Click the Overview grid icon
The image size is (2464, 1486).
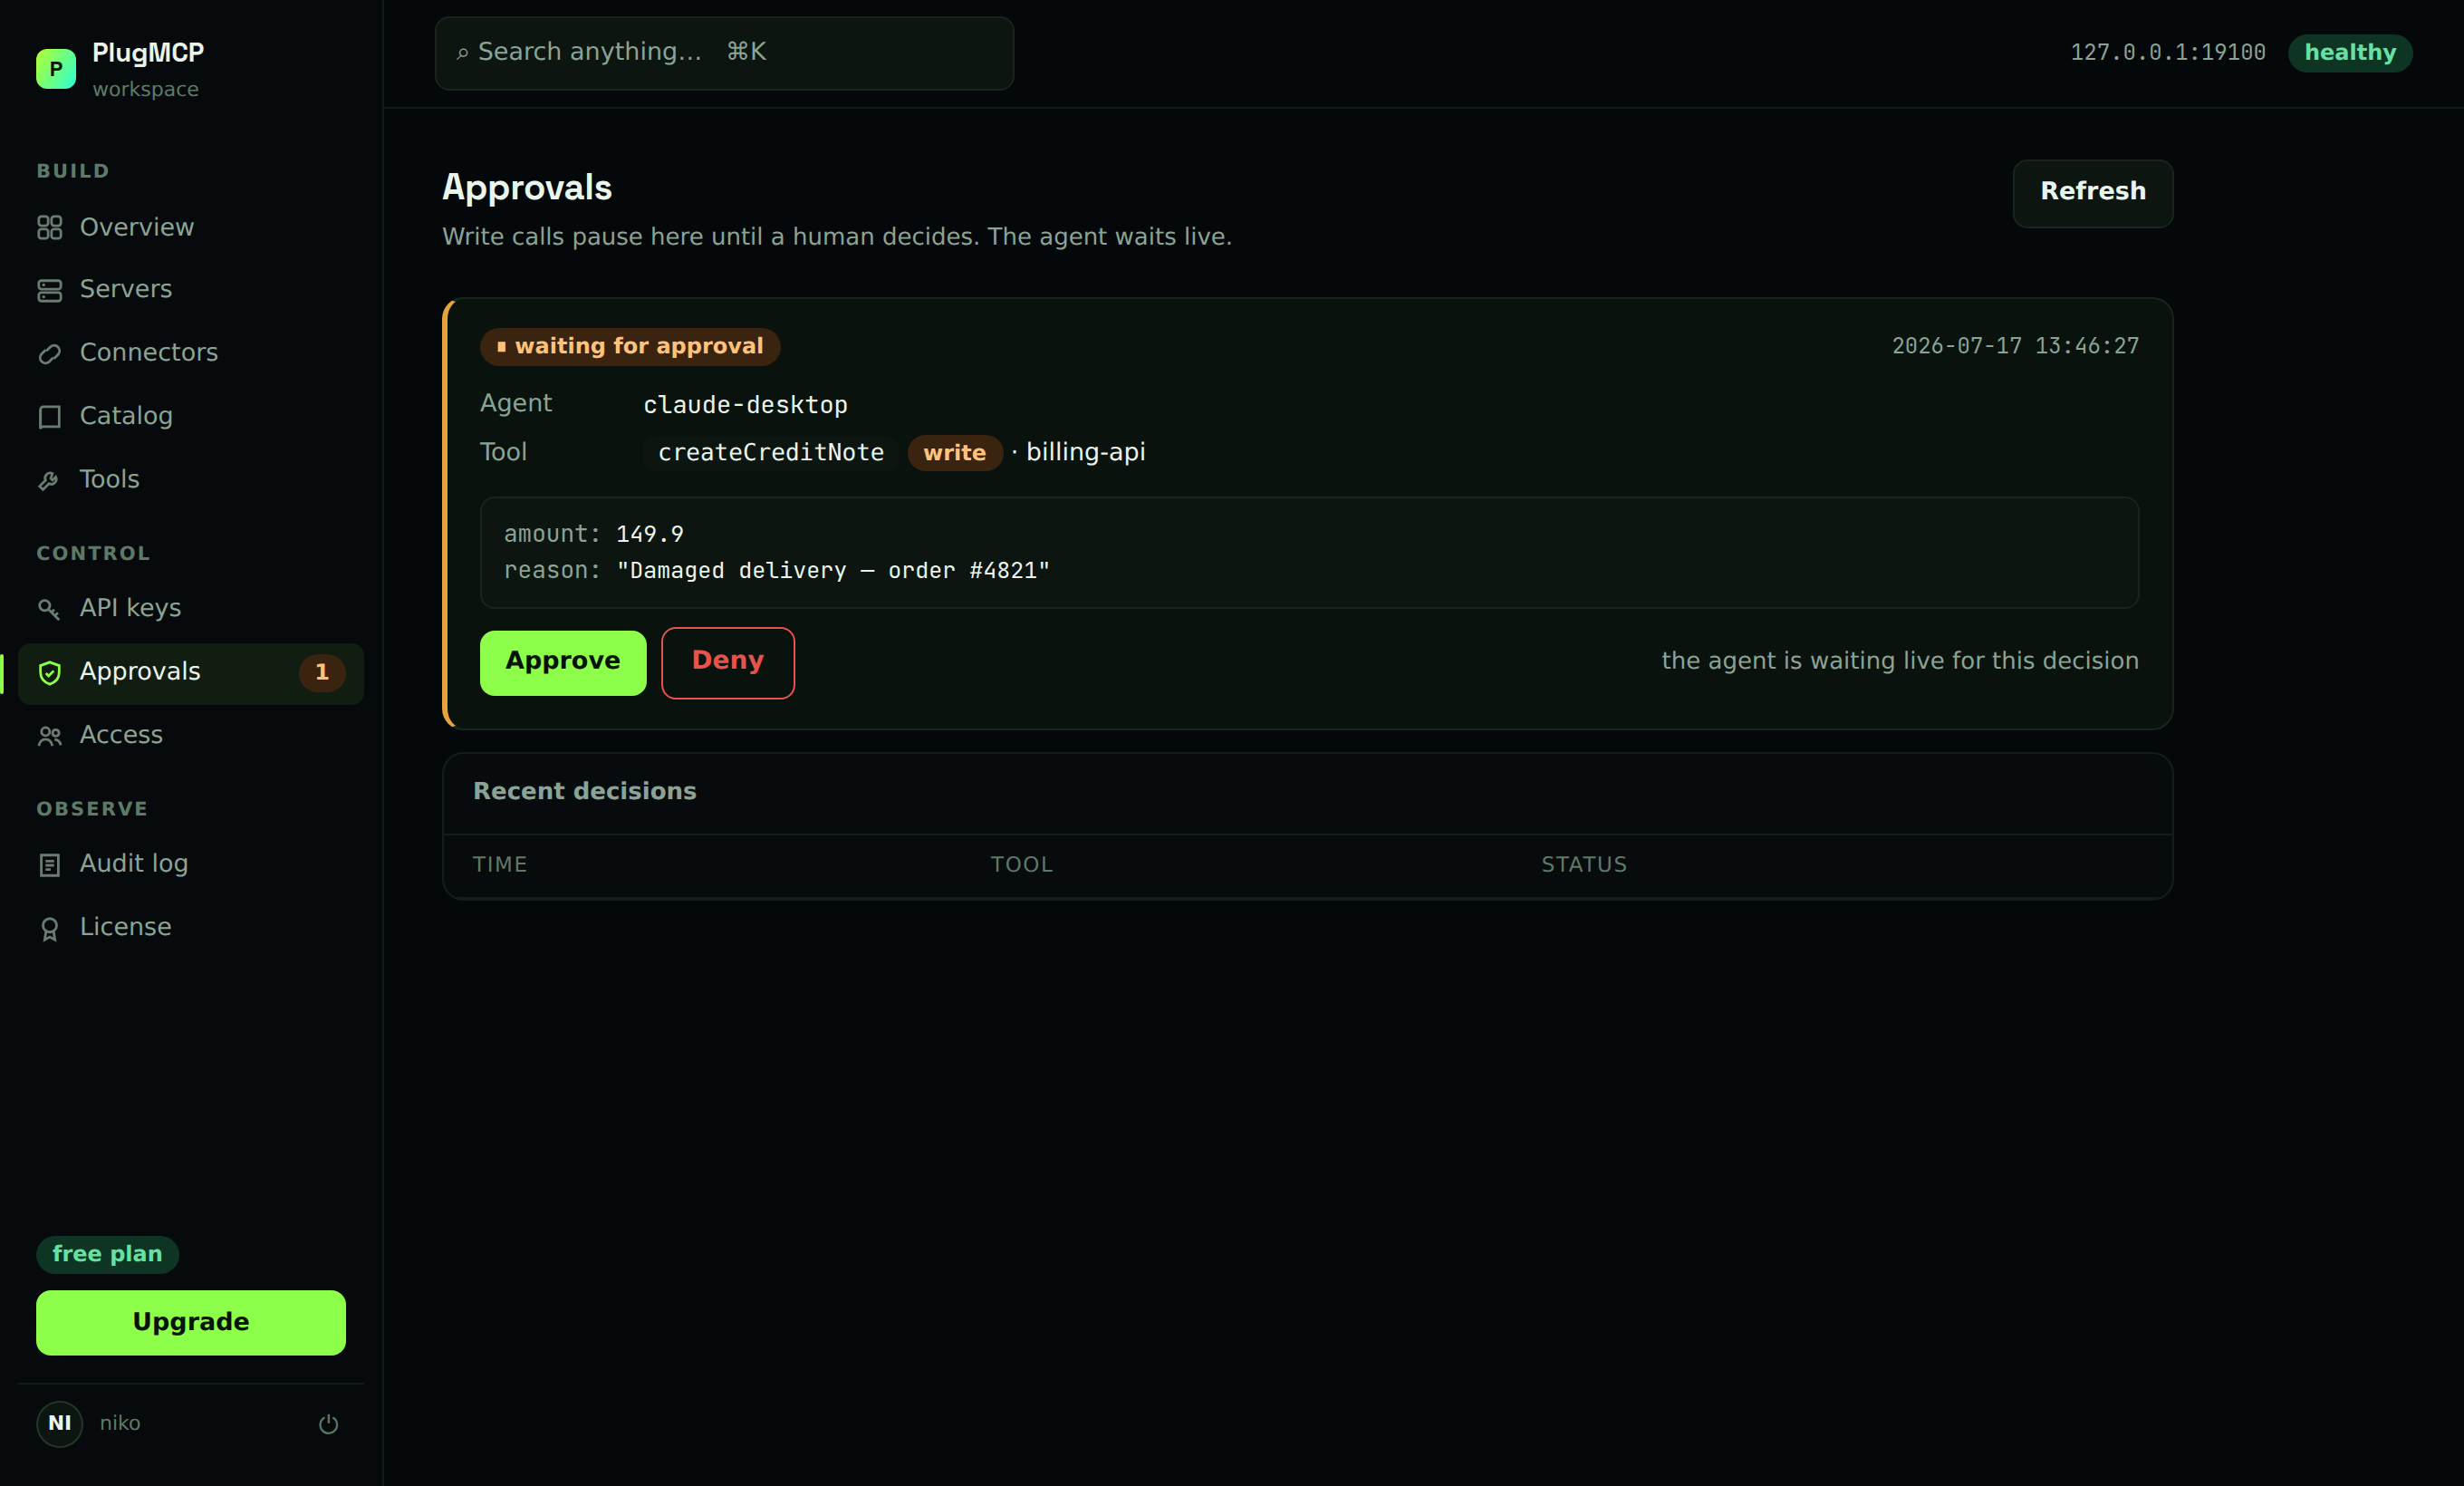pos(49,228)
